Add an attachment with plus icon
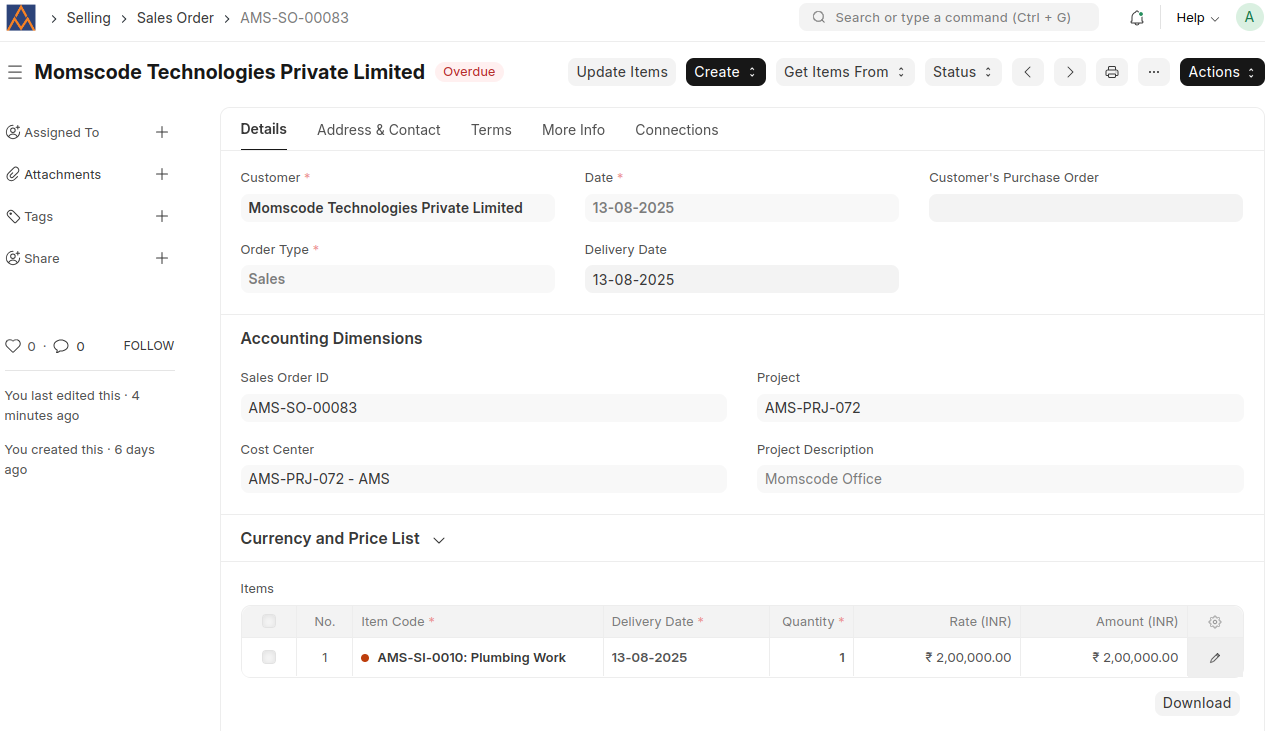The image size is (1265, 731). pos(162,174)
